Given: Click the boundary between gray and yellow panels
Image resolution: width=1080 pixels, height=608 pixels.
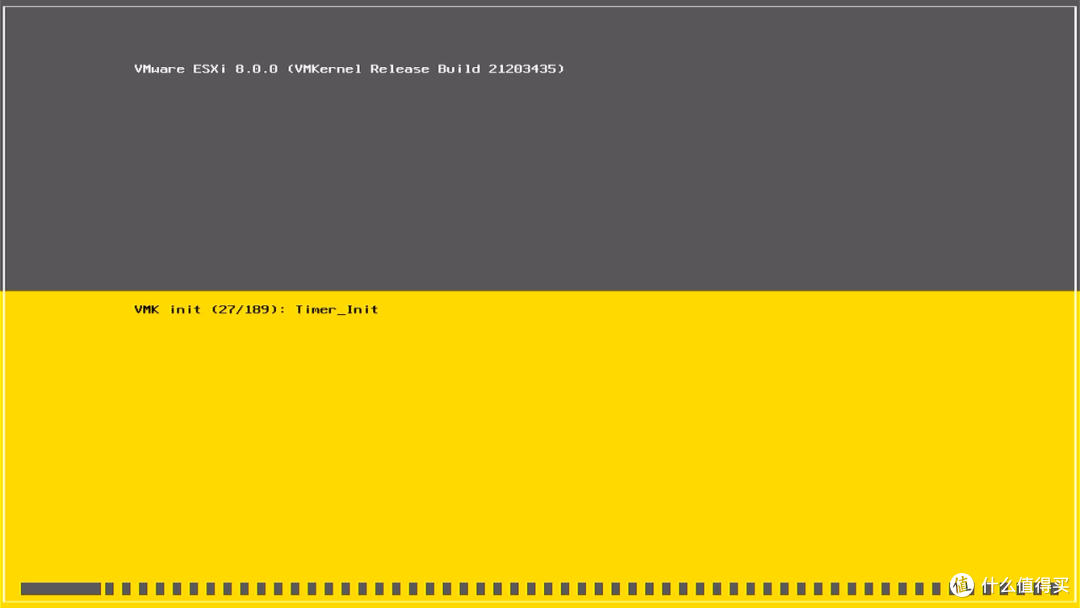Looking at the screenshot, I should click(x=540, y=291).
